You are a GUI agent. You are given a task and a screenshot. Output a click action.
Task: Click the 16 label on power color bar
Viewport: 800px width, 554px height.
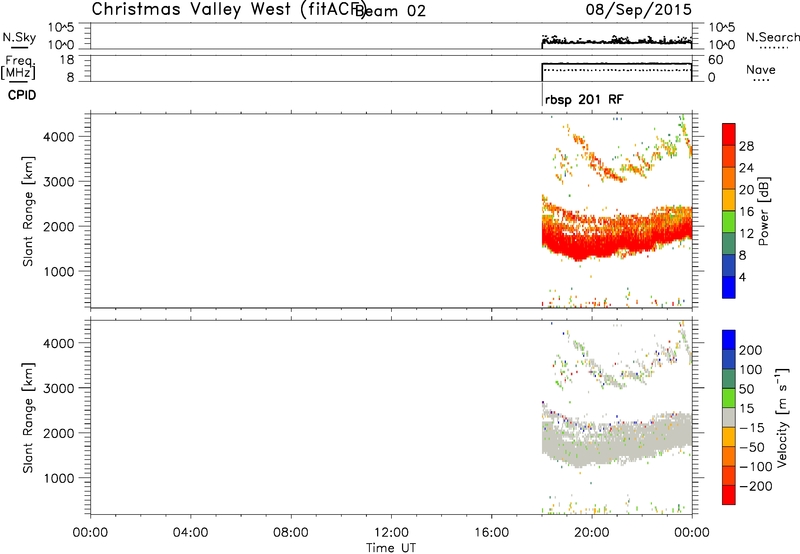[x=746, y=212]
